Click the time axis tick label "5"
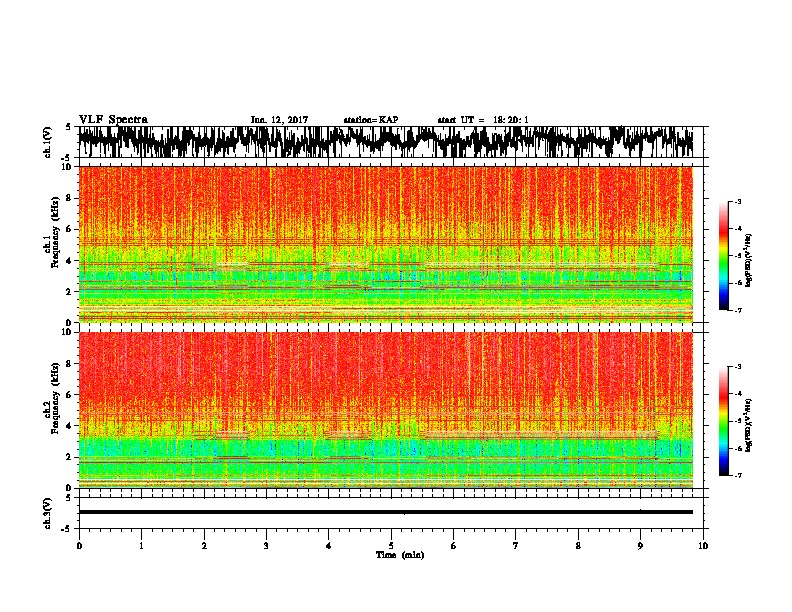 [x=391, y=546]
